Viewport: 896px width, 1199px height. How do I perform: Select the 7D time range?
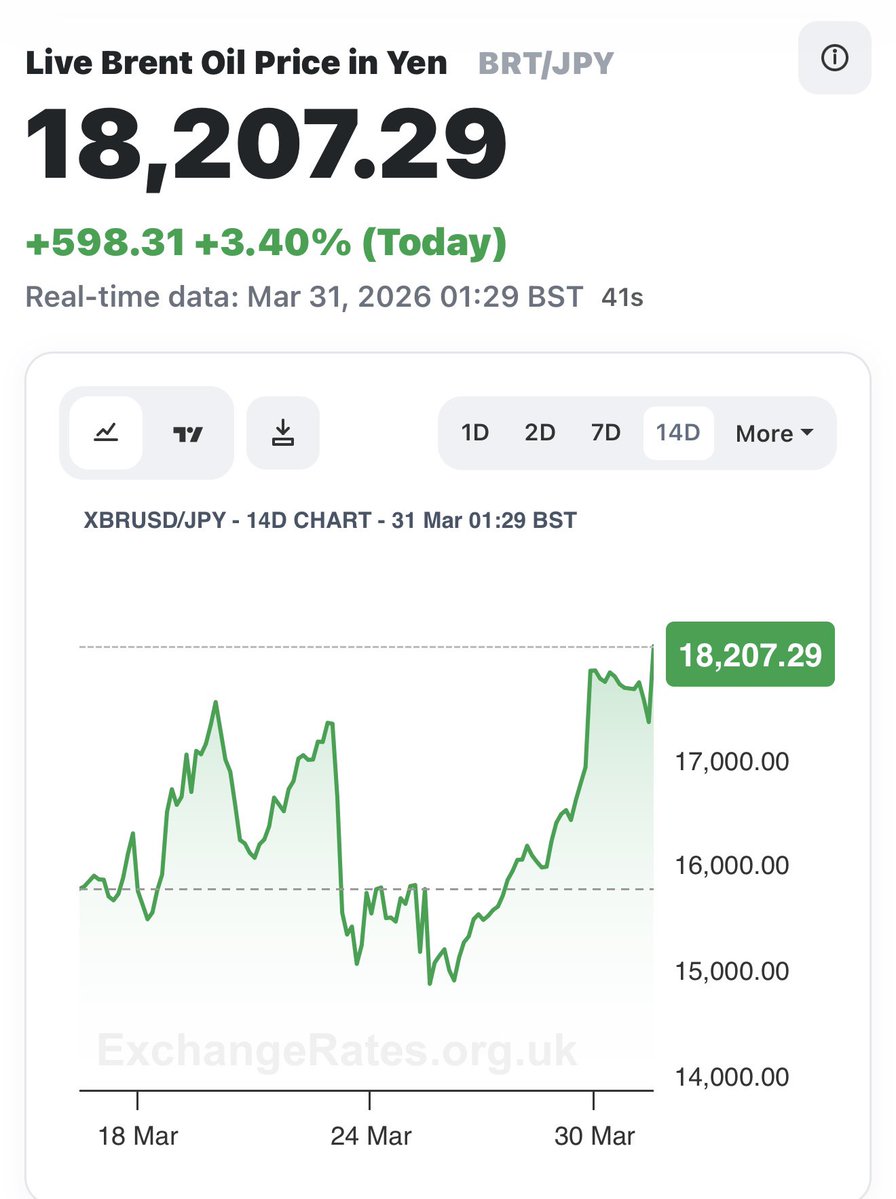606,433
